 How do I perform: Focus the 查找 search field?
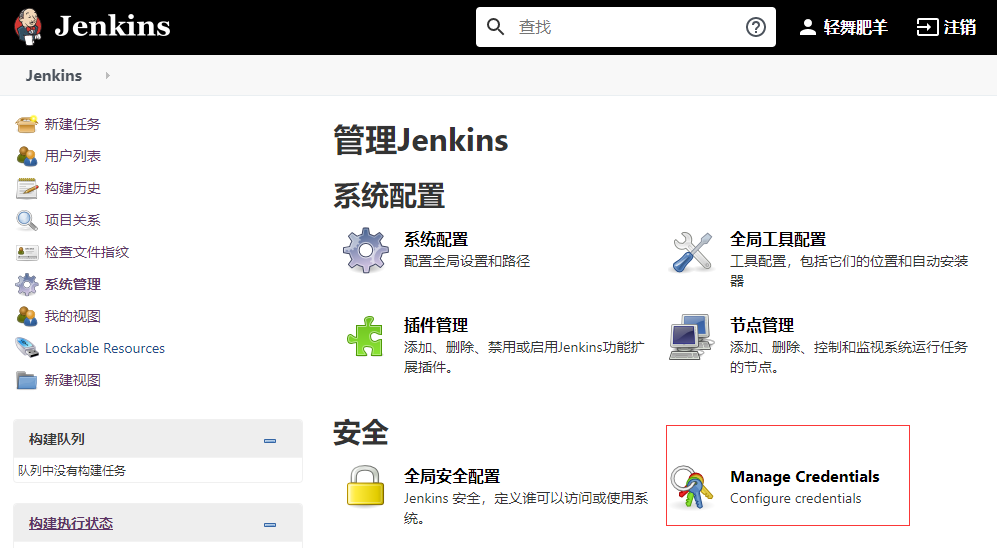[626, 27]
